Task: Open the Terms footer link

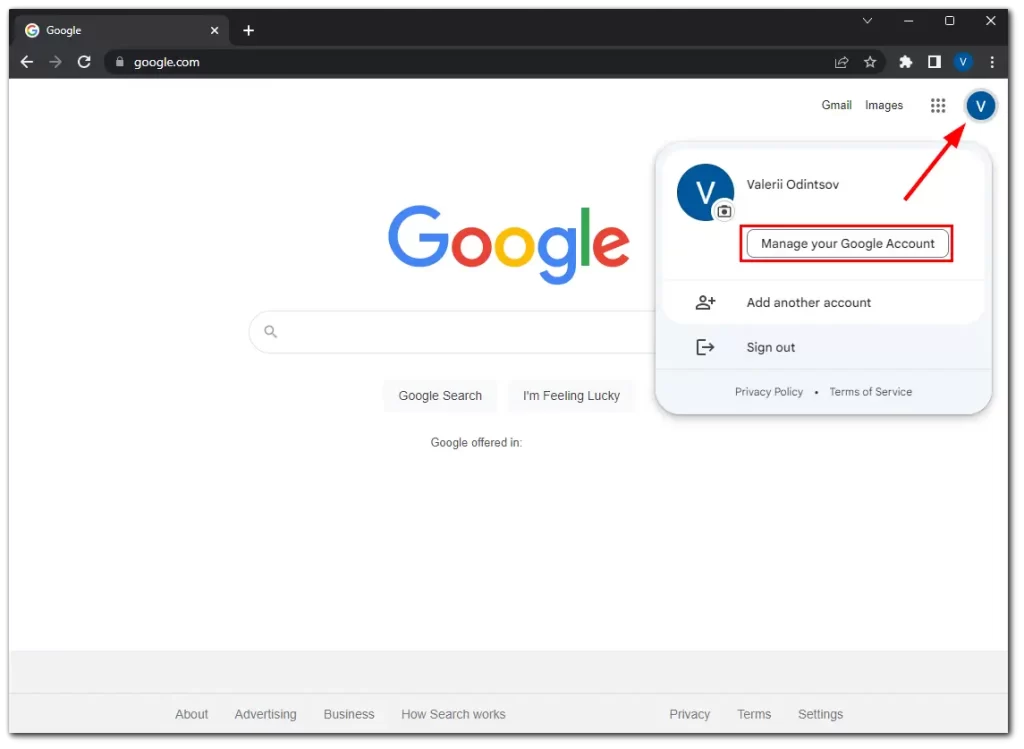Action: 755,715
